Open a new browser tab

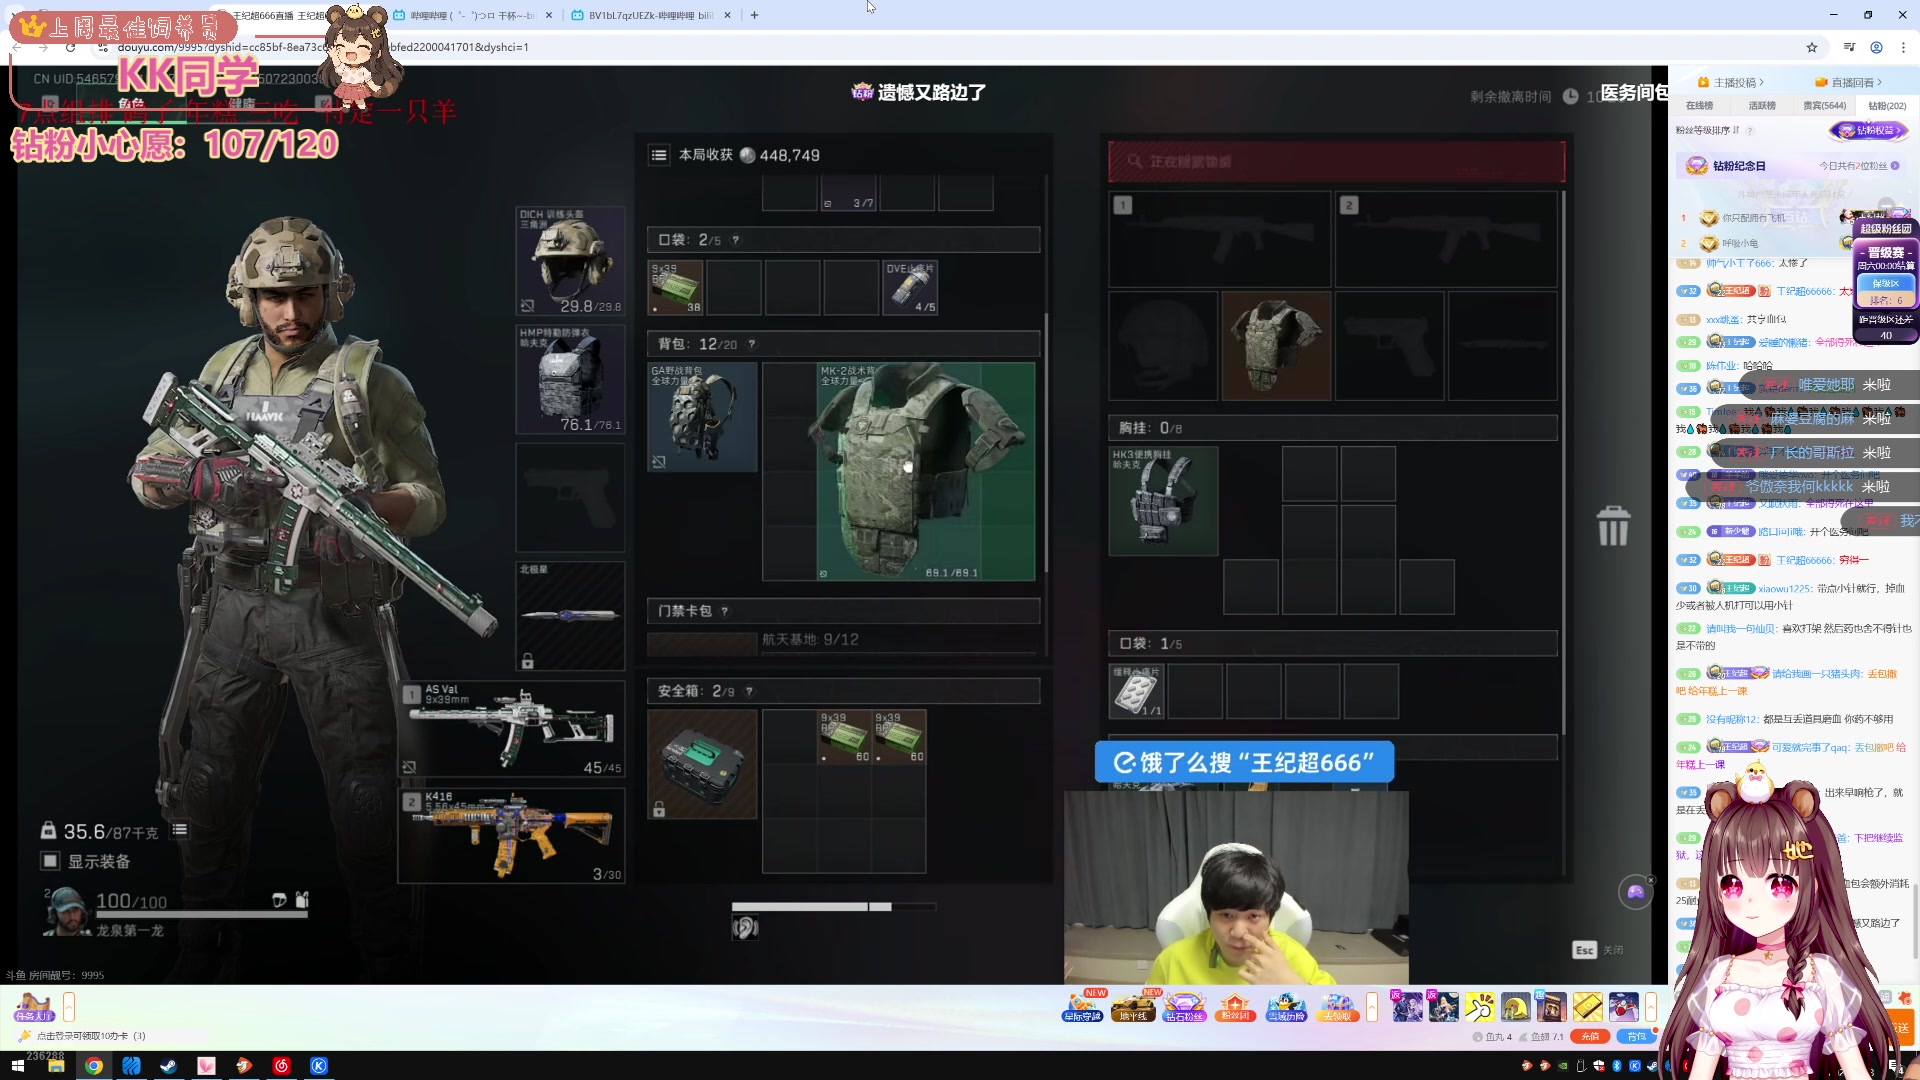click(754, 15)
